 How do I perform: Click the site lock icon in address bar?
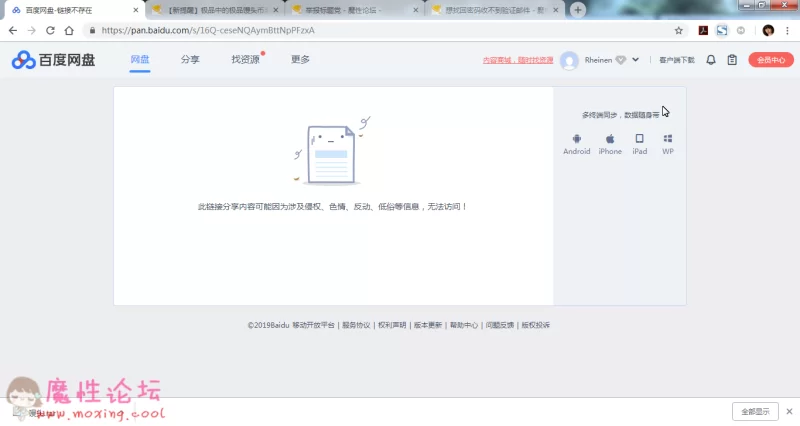tap(92, 31)
